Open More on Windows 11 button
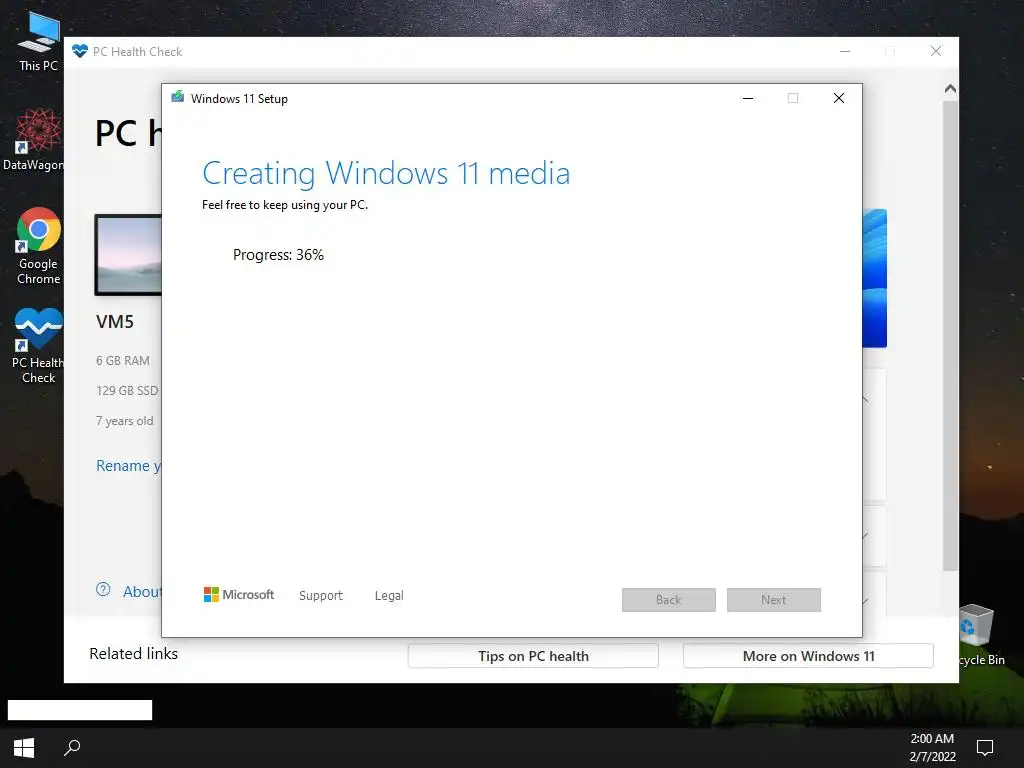The image size is (1024, 768). (808, 656)
